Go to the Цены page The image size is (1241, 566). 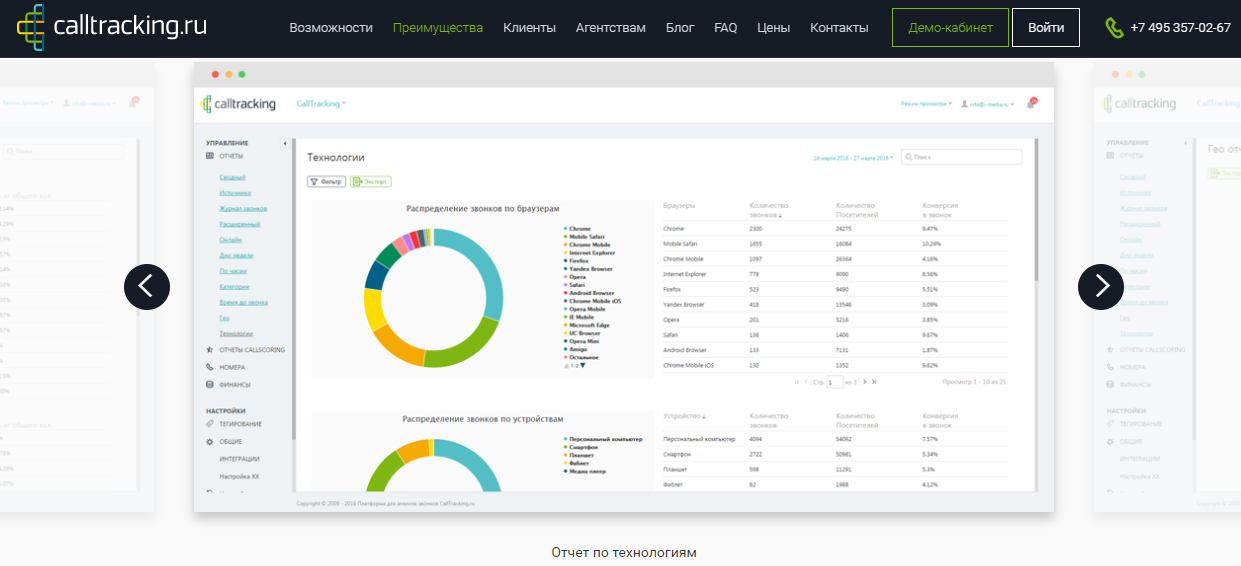773,28
